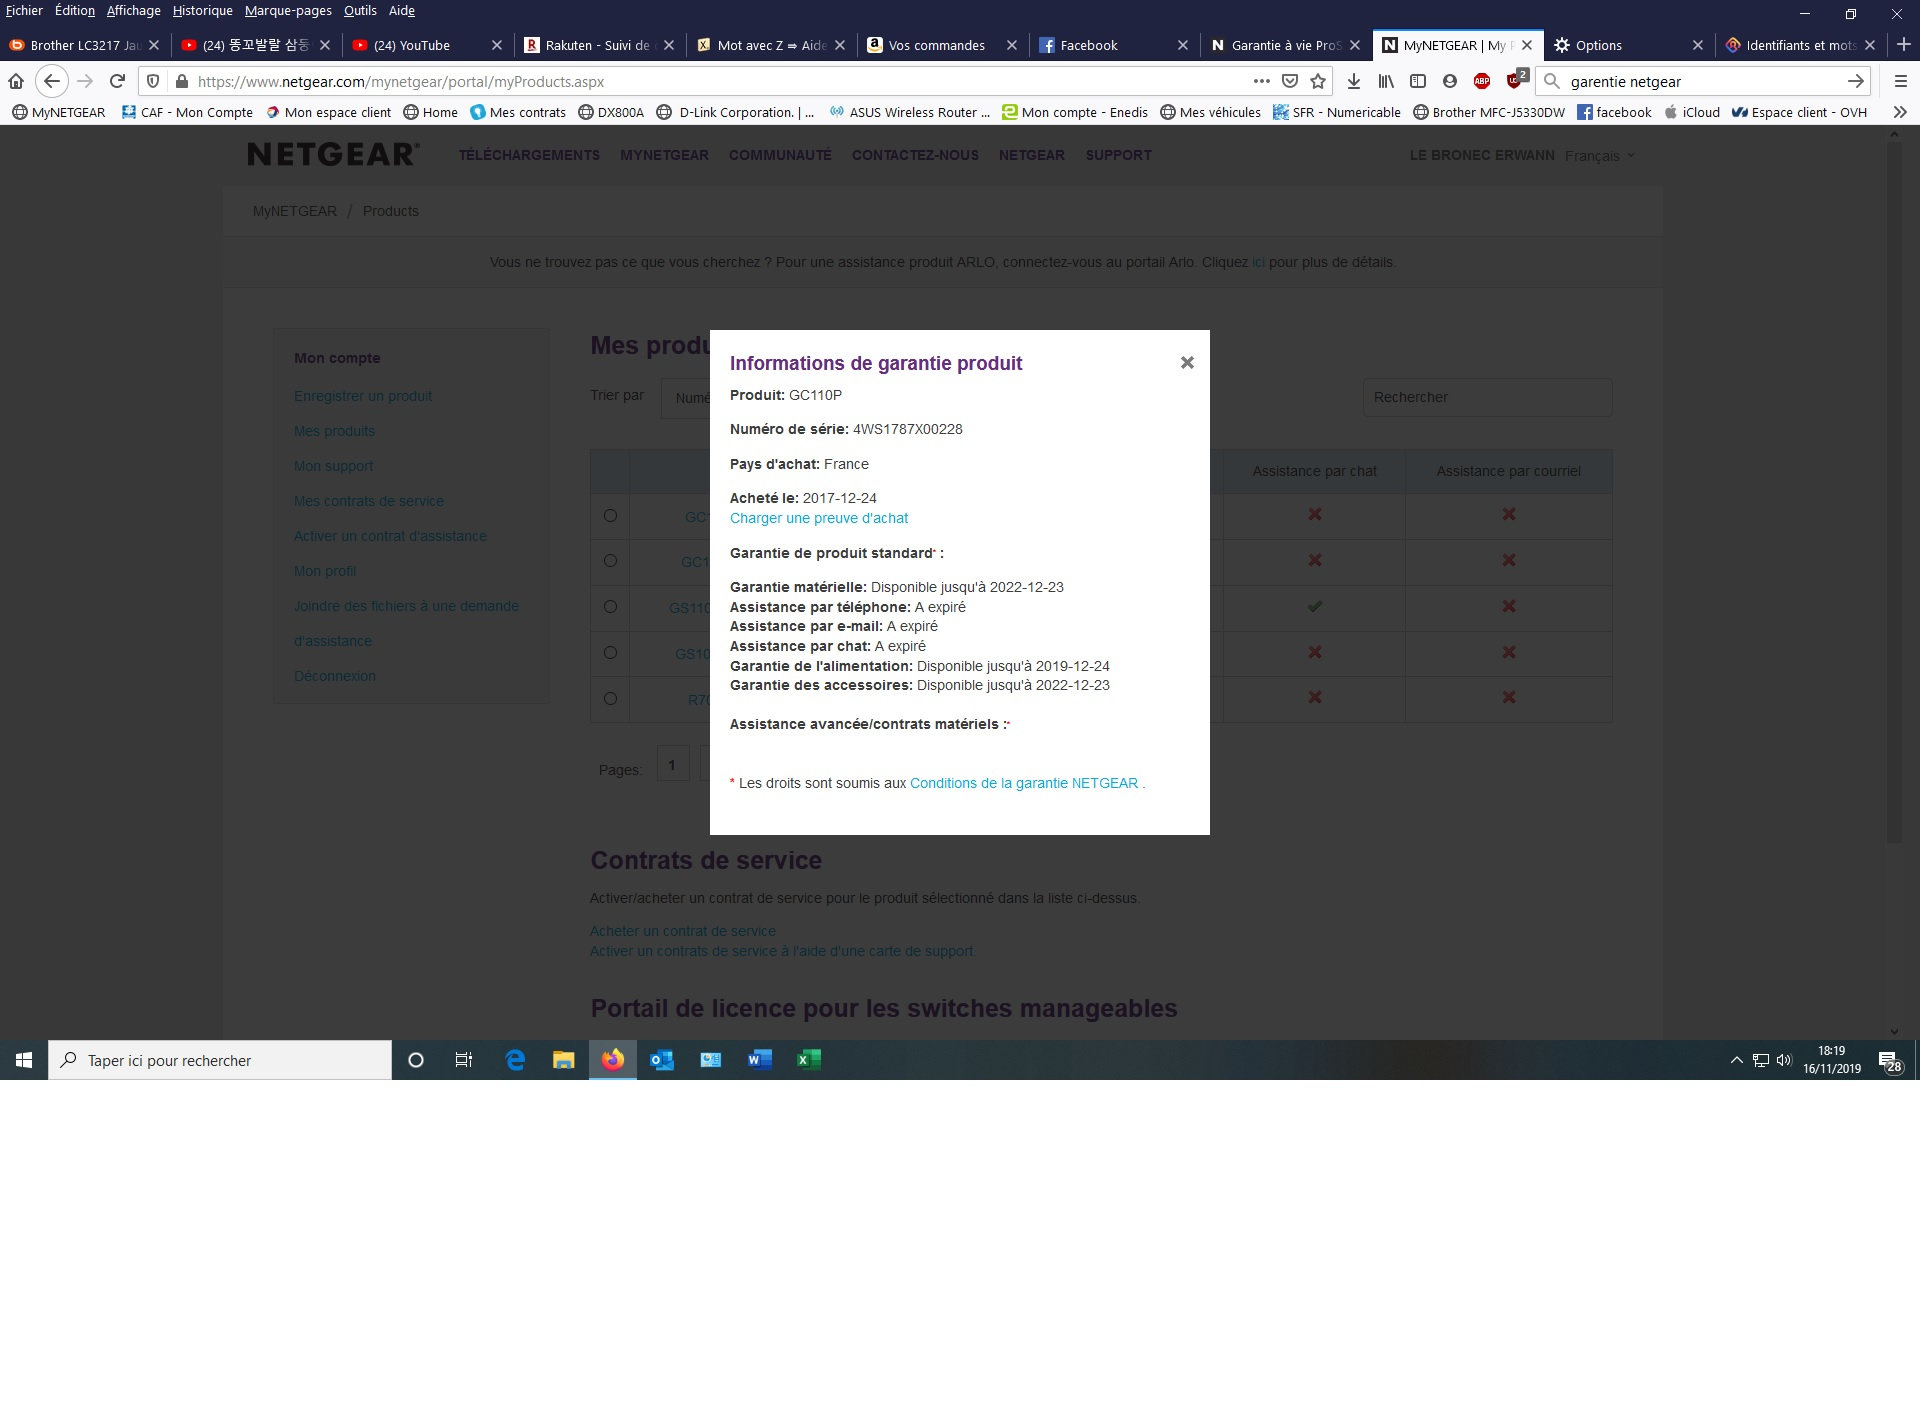Open Firefox hamburger application menu
This screenshot has width=1920, height=1410.
(1900, 81)
